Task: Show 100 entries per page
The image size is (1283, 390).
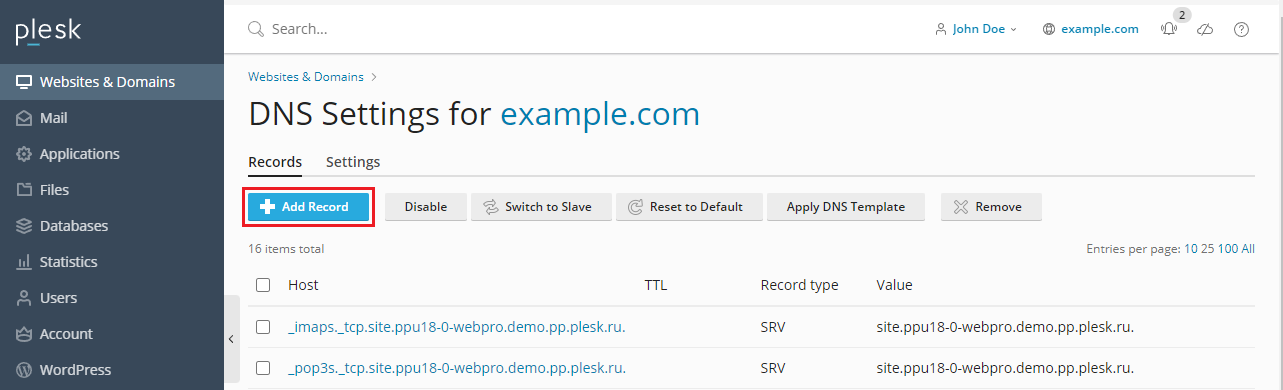Action: coord(1227,249)
